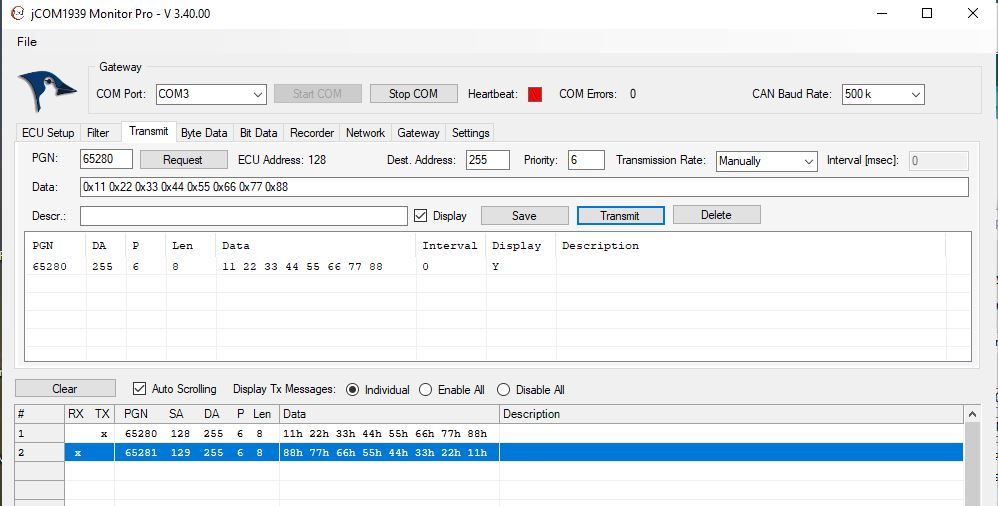Disable Auto Scrolling checkbox
Screen dimensions: 998x506
pos(139,389)
